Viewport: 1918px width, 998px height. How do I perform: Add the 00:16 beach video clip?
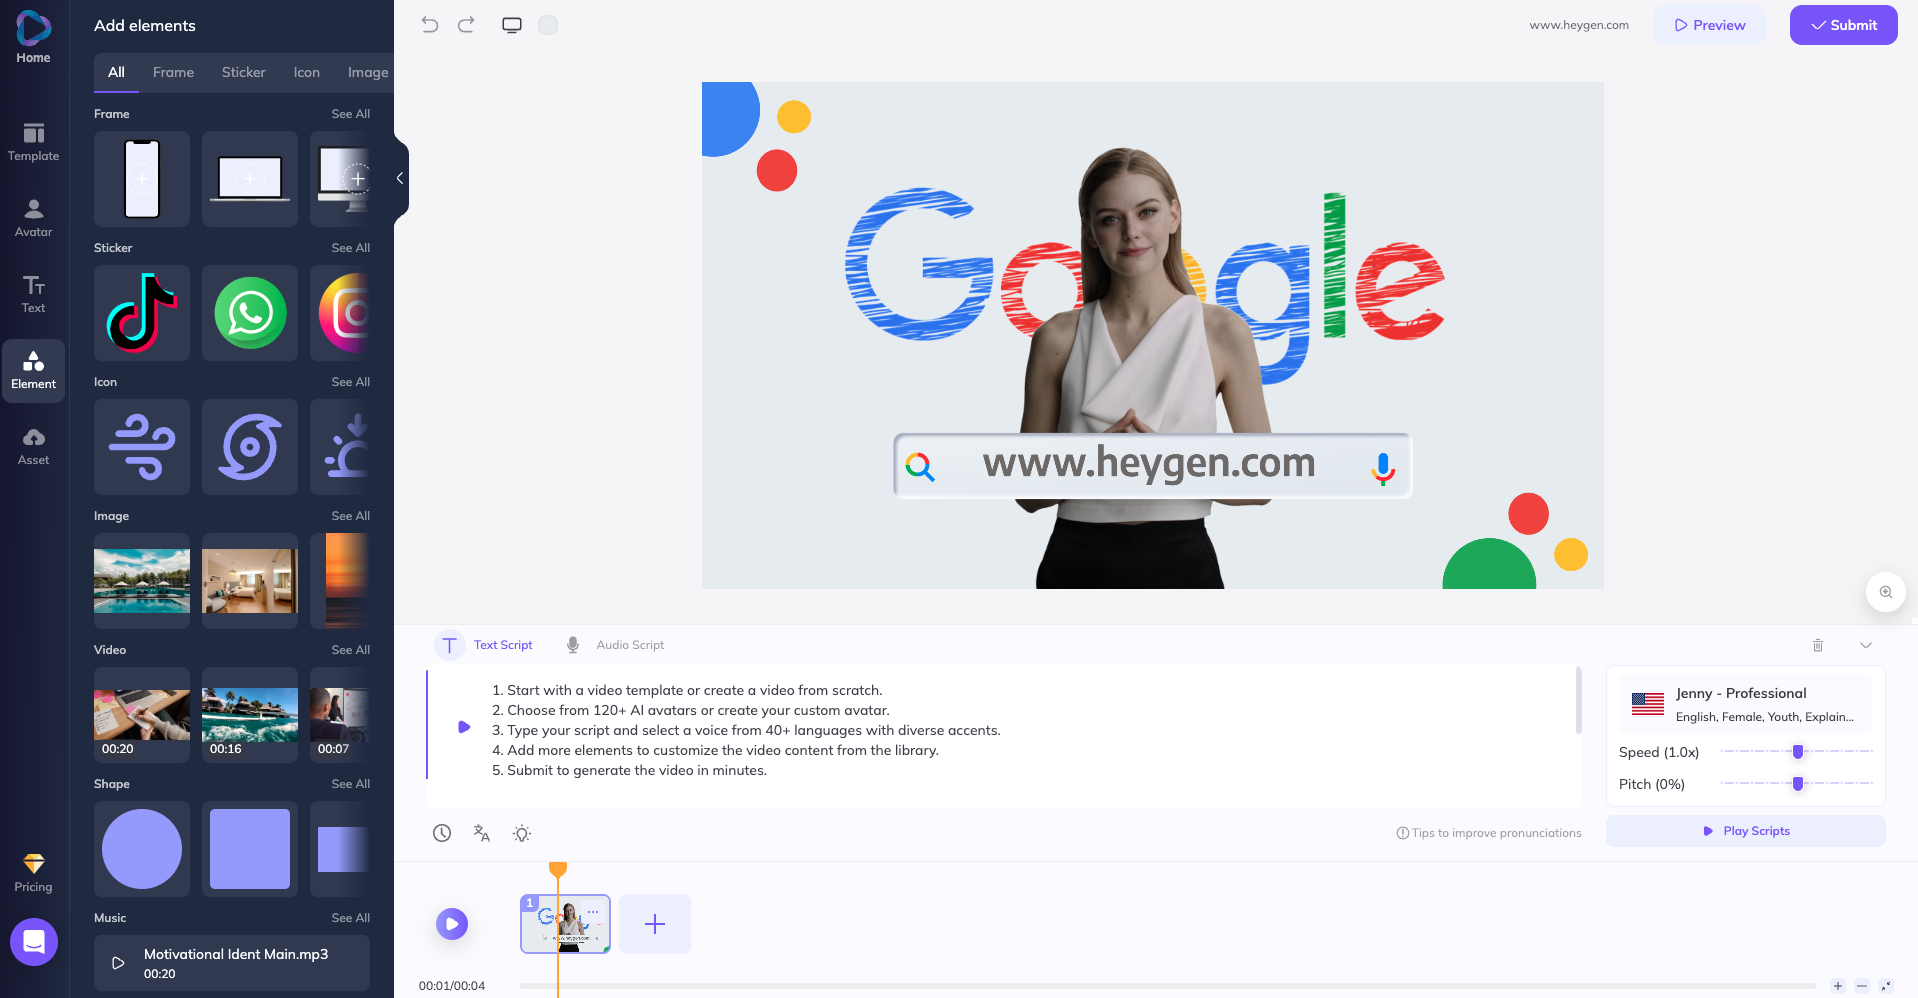click(250, 715)
